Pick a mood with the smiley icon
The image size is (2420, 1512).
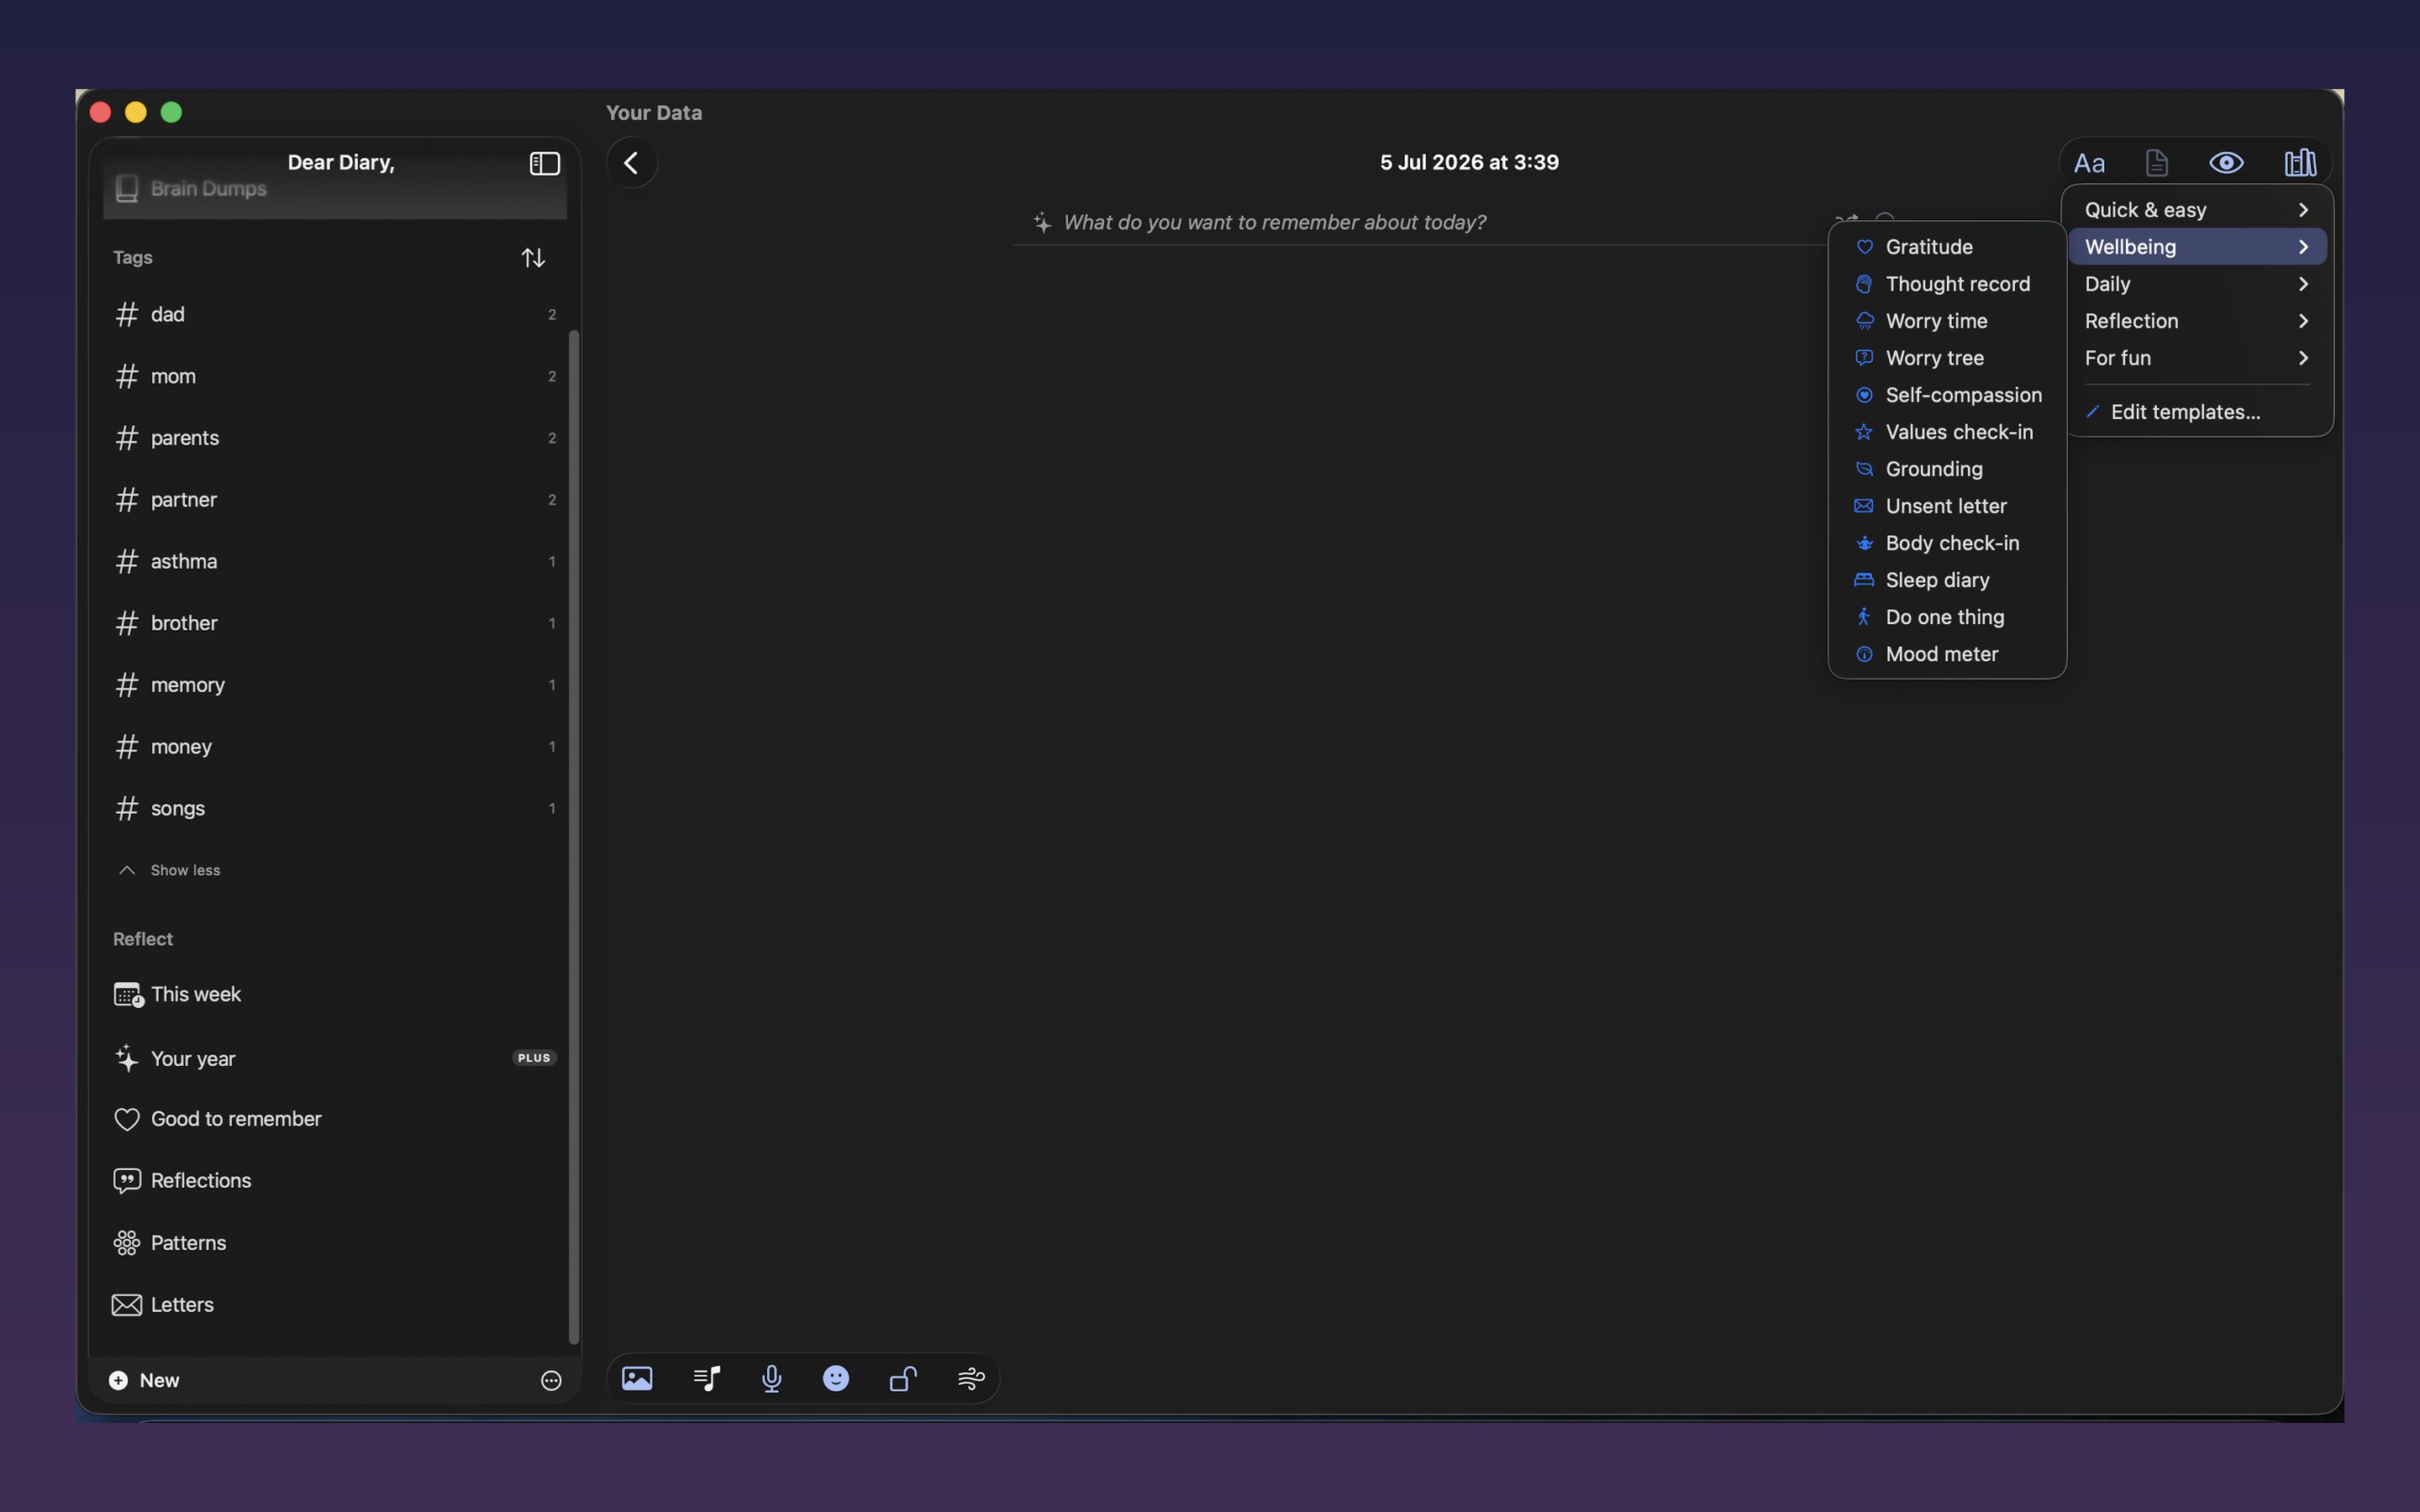click(x=836, y=1379)
